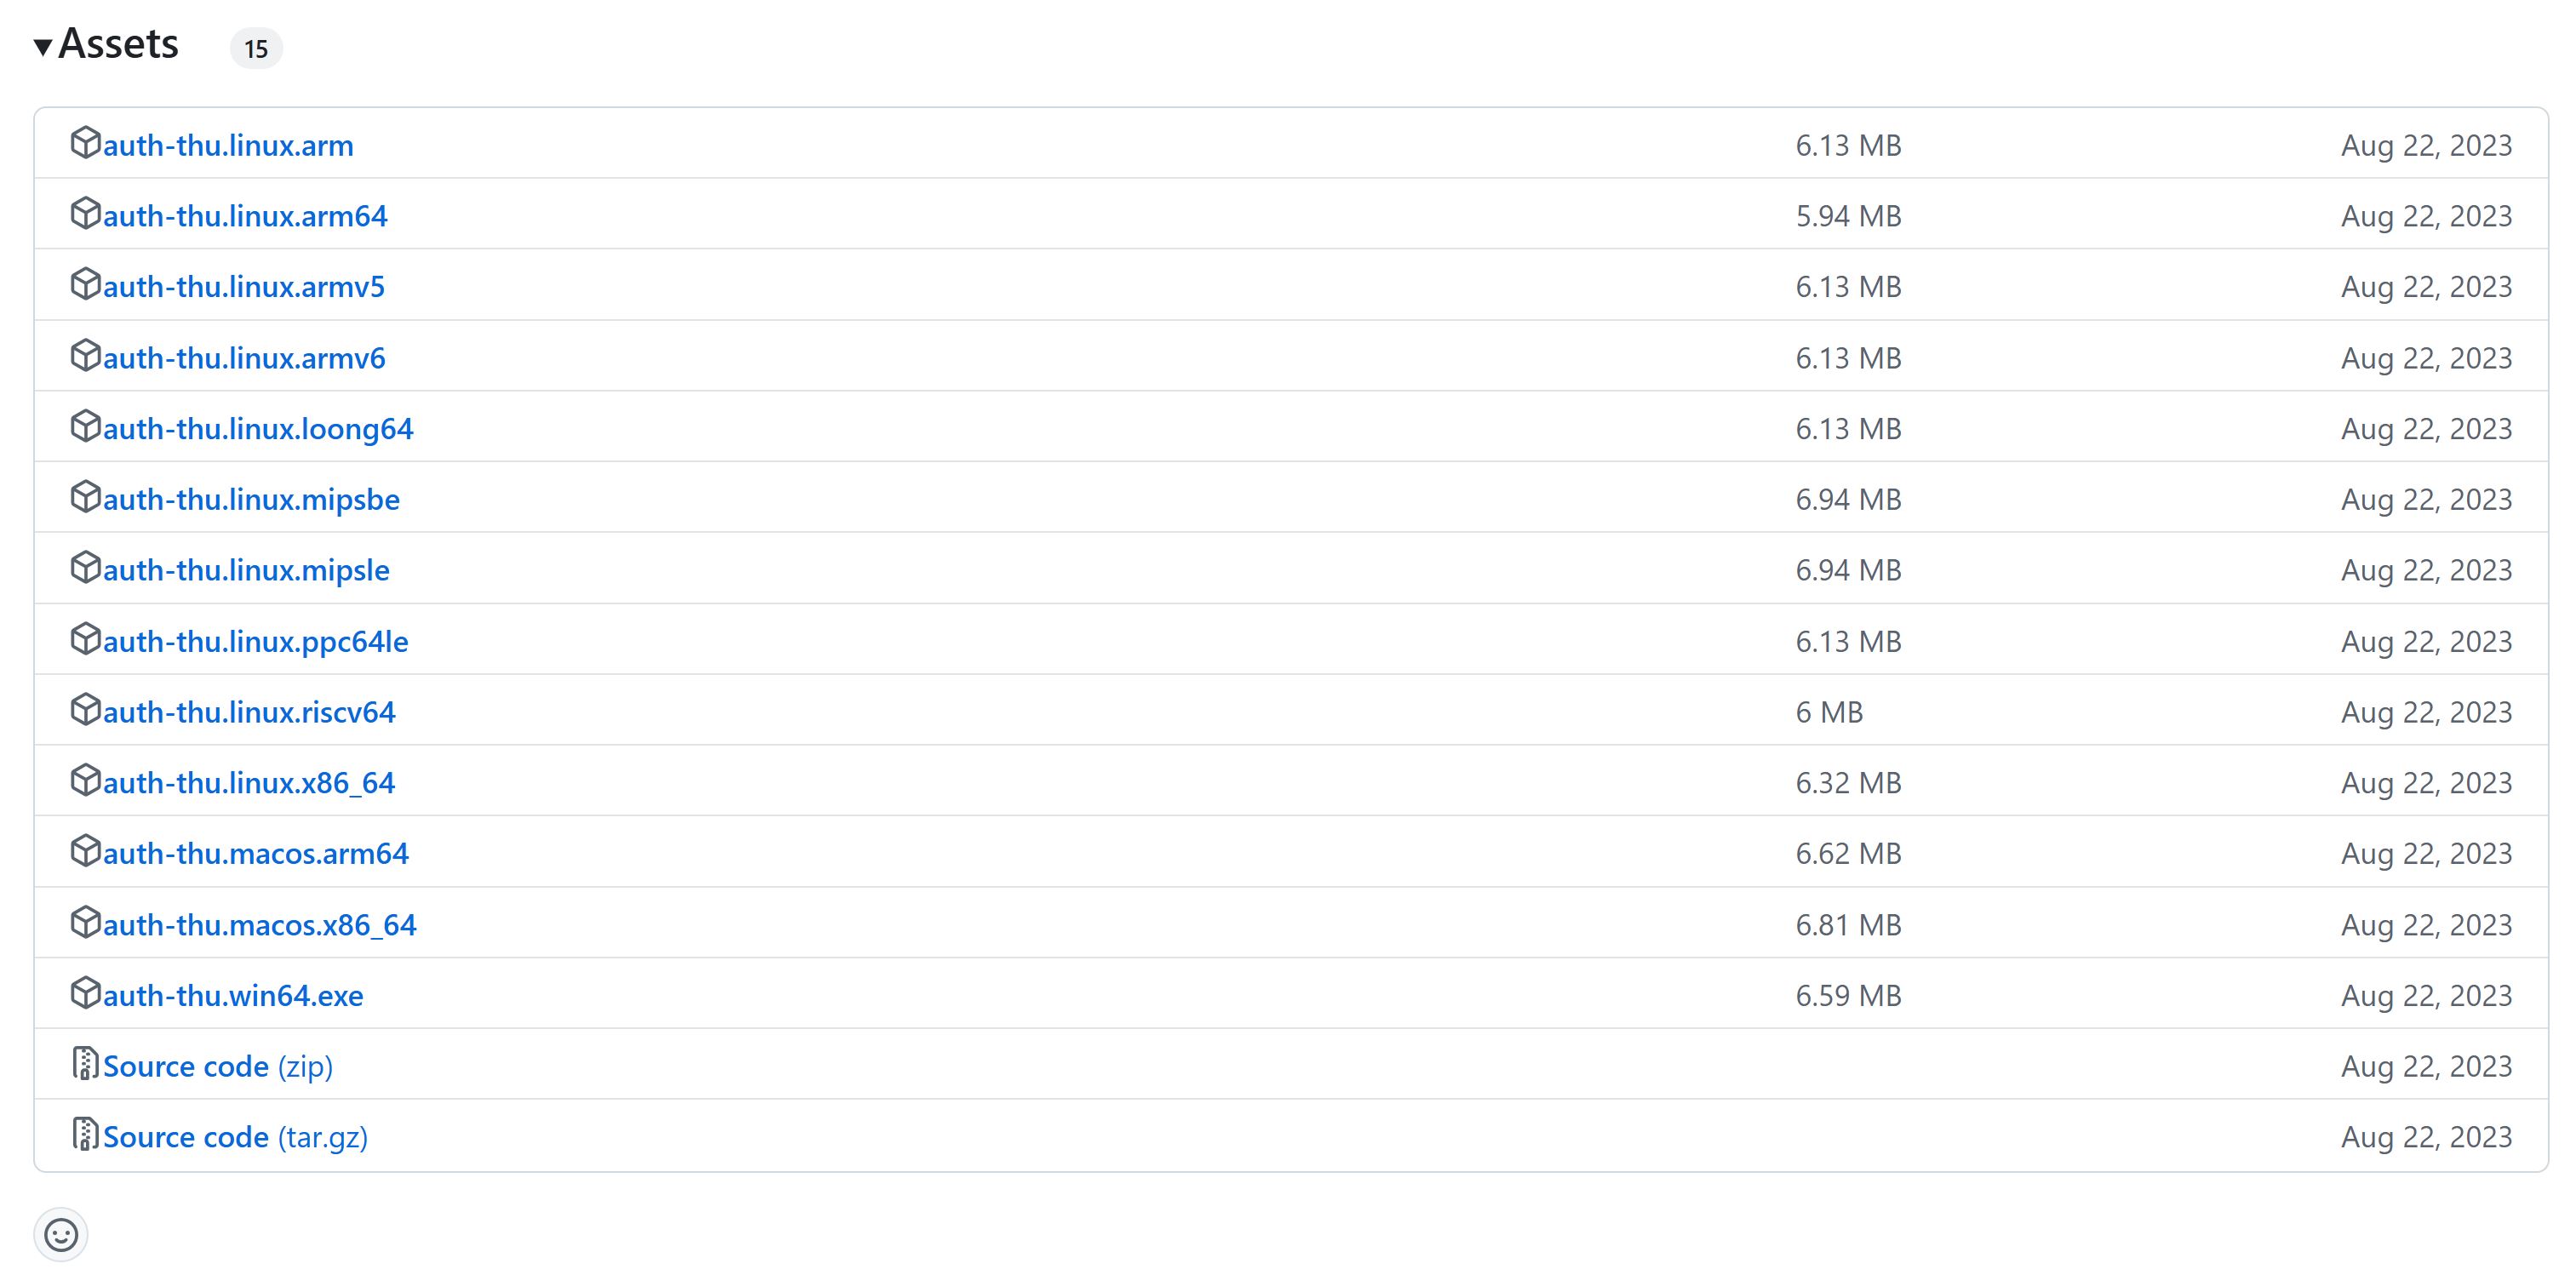Screen dimensions: 2576x1275
Task: Click the package icon beside auth-thu.linux.riscv64
Action: [x=85, y=710]
